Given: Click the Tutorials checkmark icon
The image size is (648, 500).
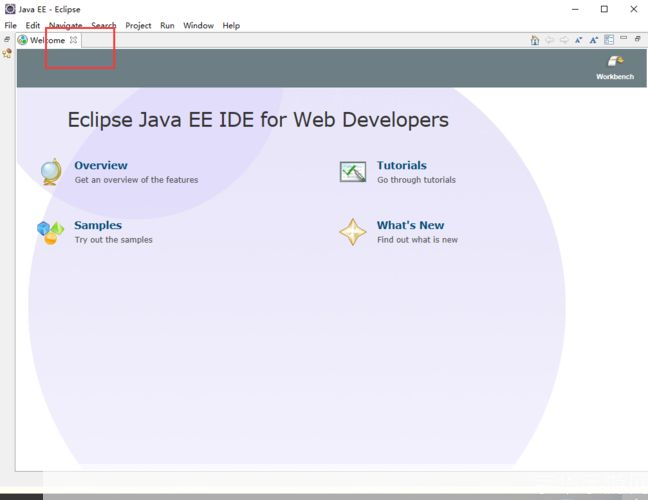Looking at the screenshot, I should click(x=353, y=172).
